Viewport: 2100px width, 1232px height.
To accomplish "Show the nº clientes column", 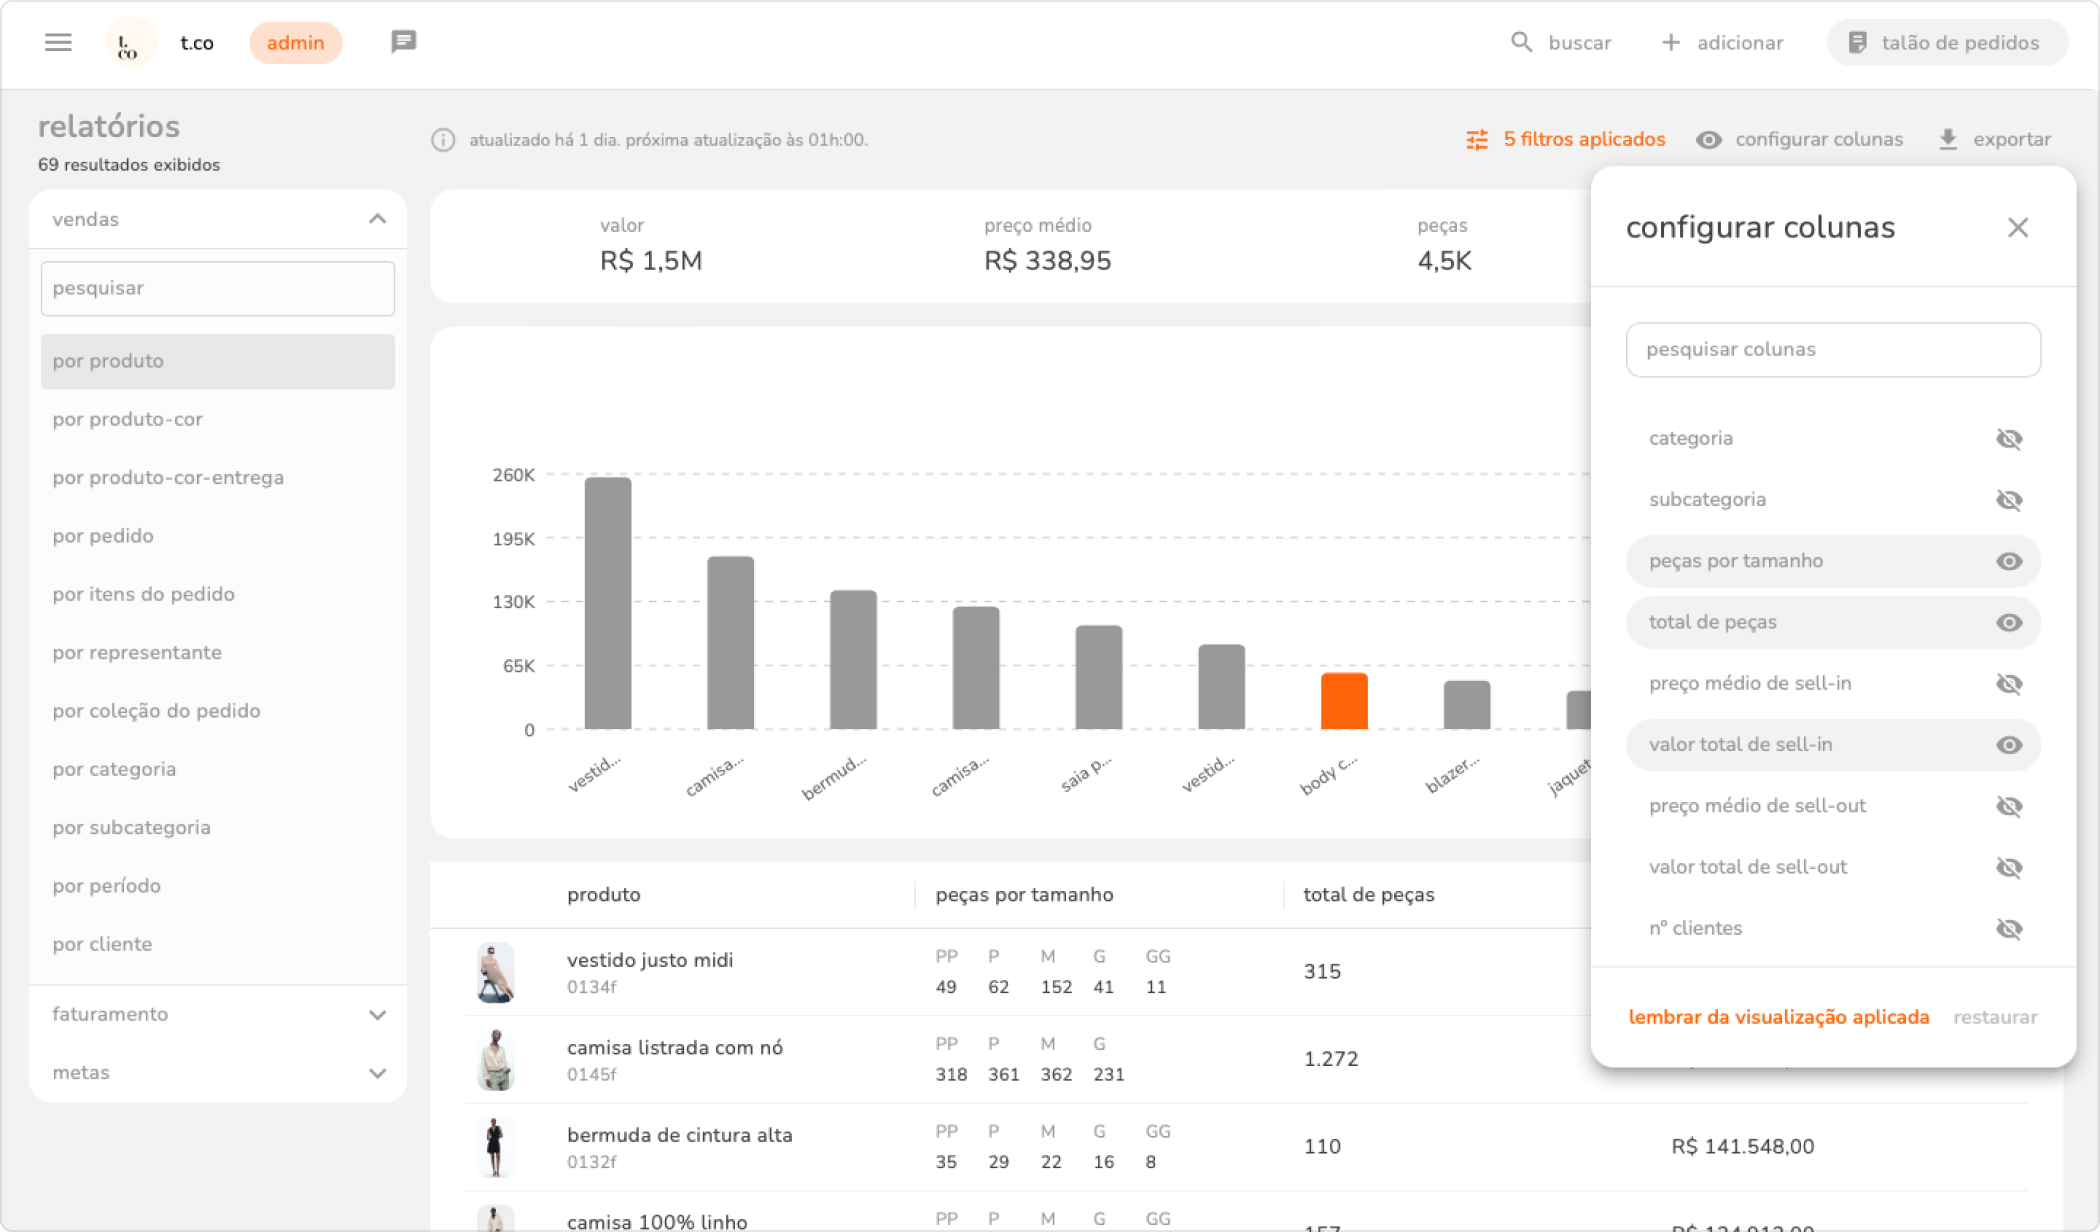I will (x=2008, y=929).
